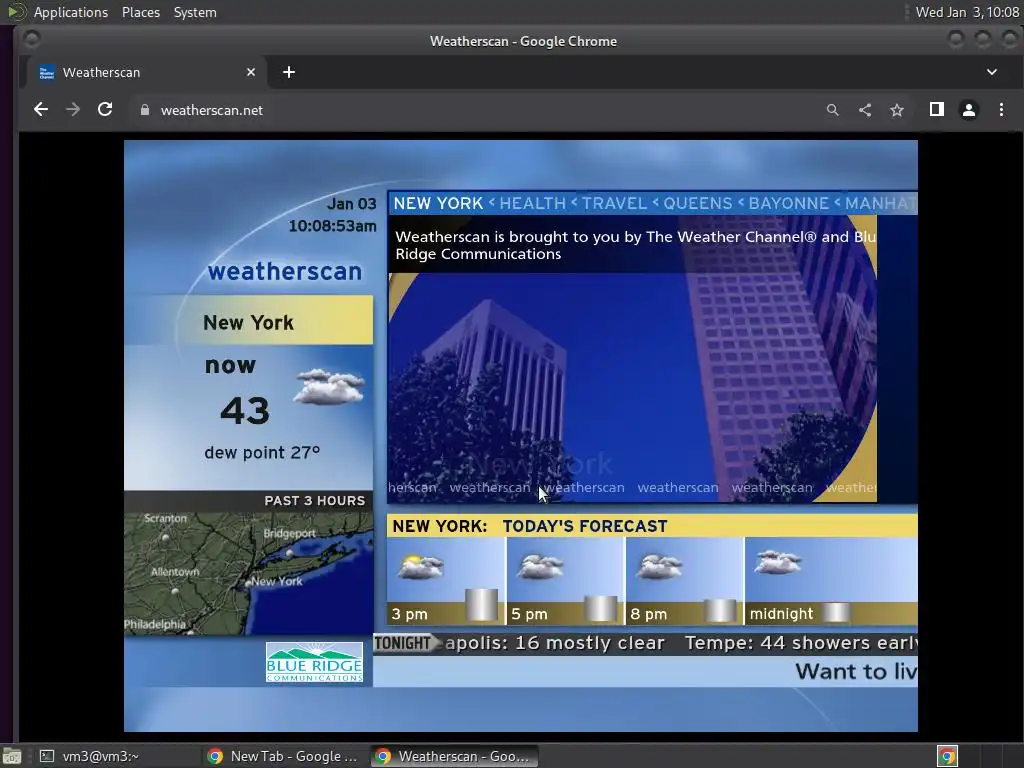
Task: Click the regional radar map thumbnail
Action: coord(249,573)
